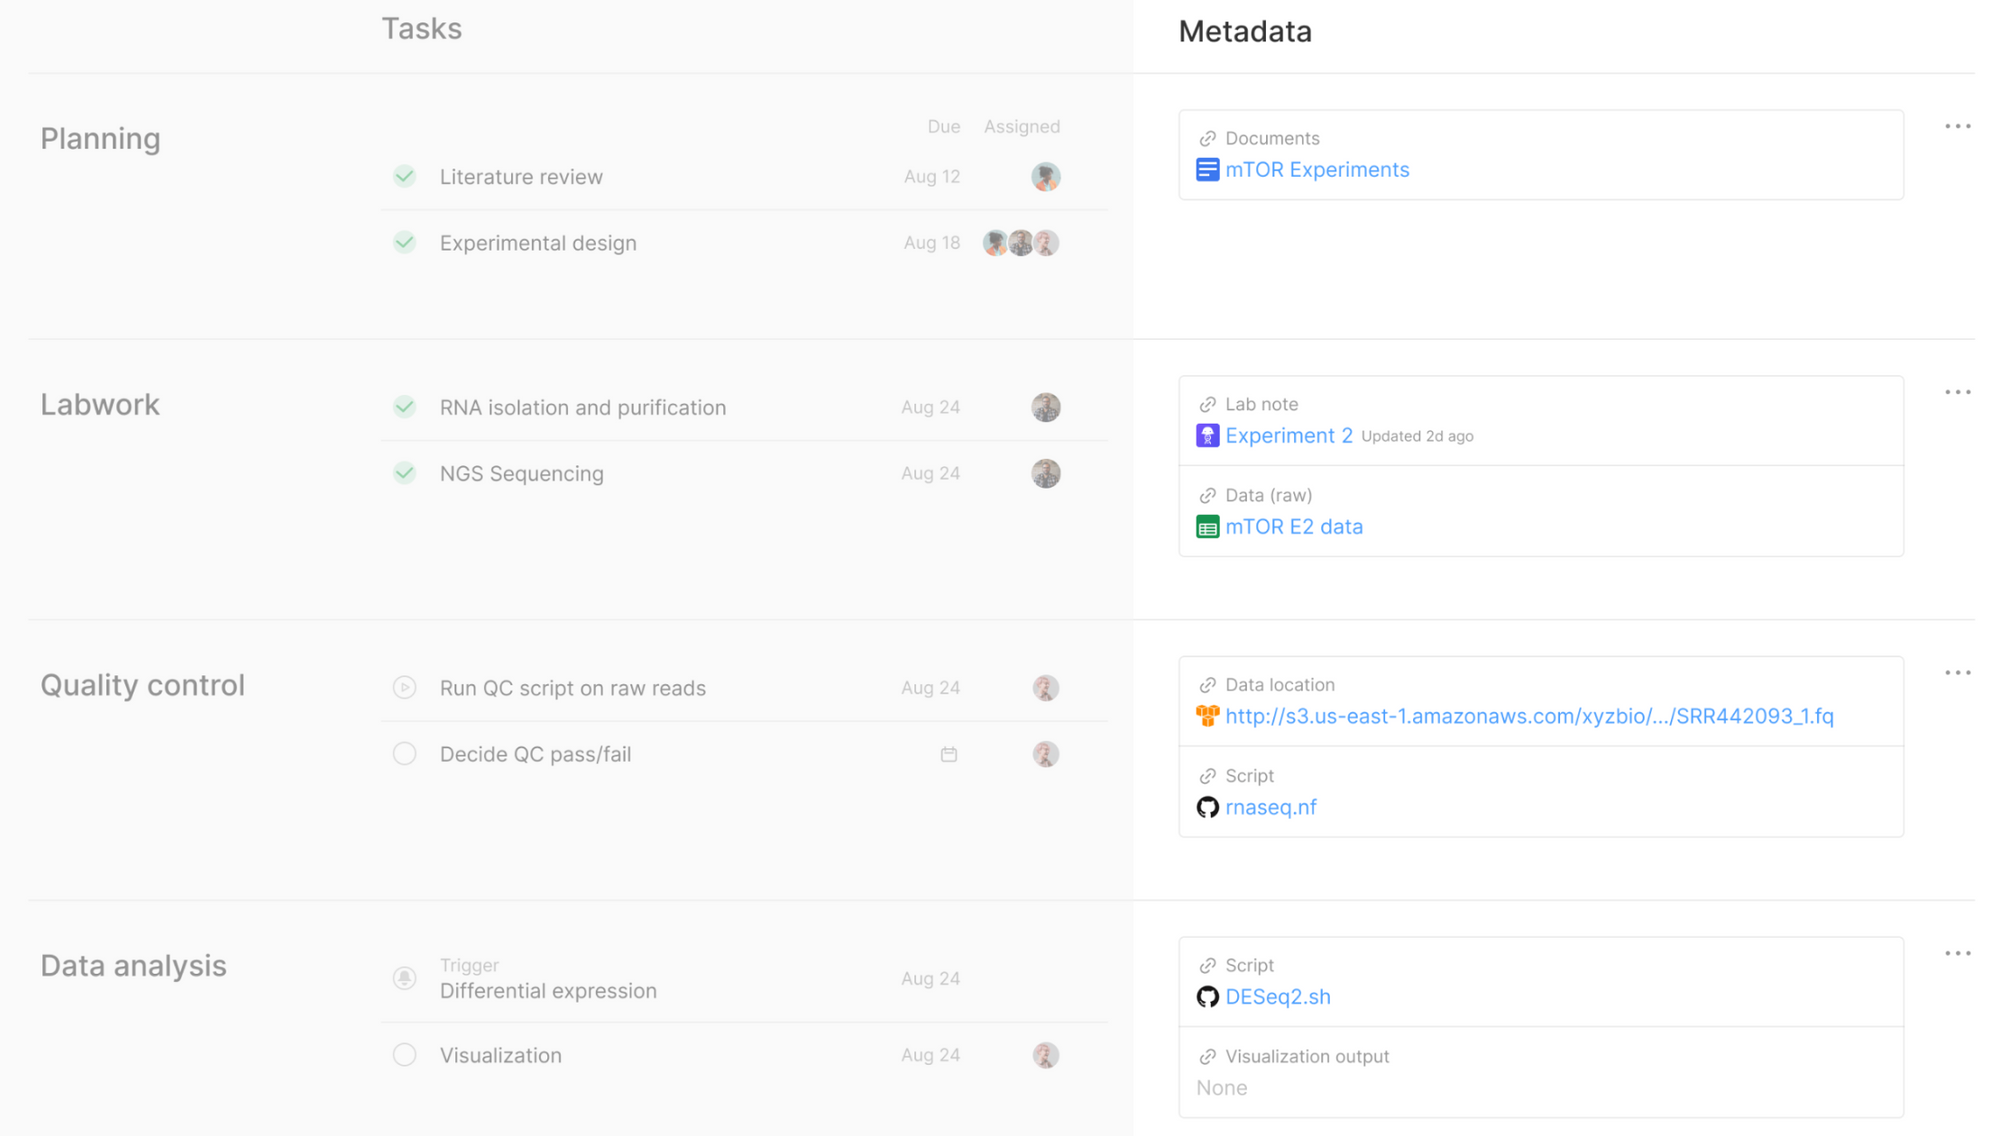
Task: Open the Quality control metadata ellipsis menu
Action: [1957, 673]
